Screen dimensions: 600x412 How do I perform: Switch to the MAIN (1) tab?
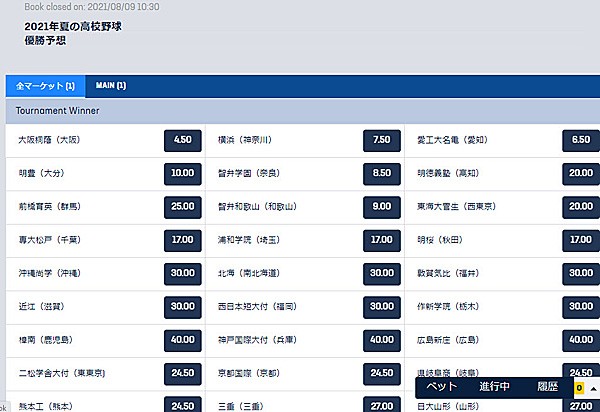111,86
